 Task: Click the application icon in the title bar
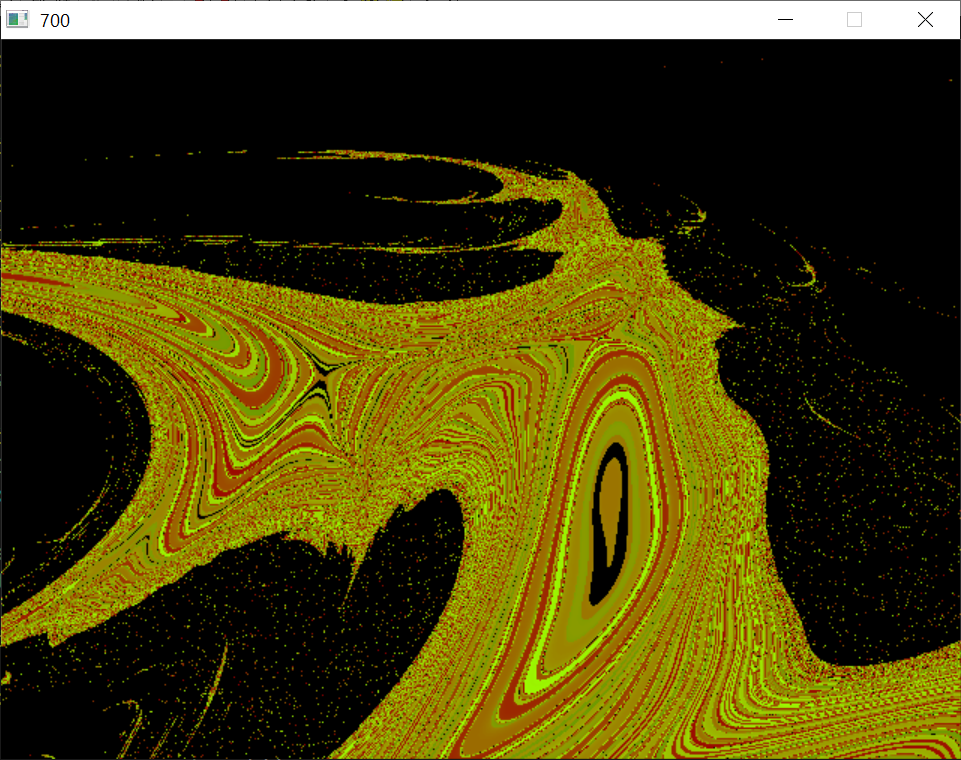(17, 19)
